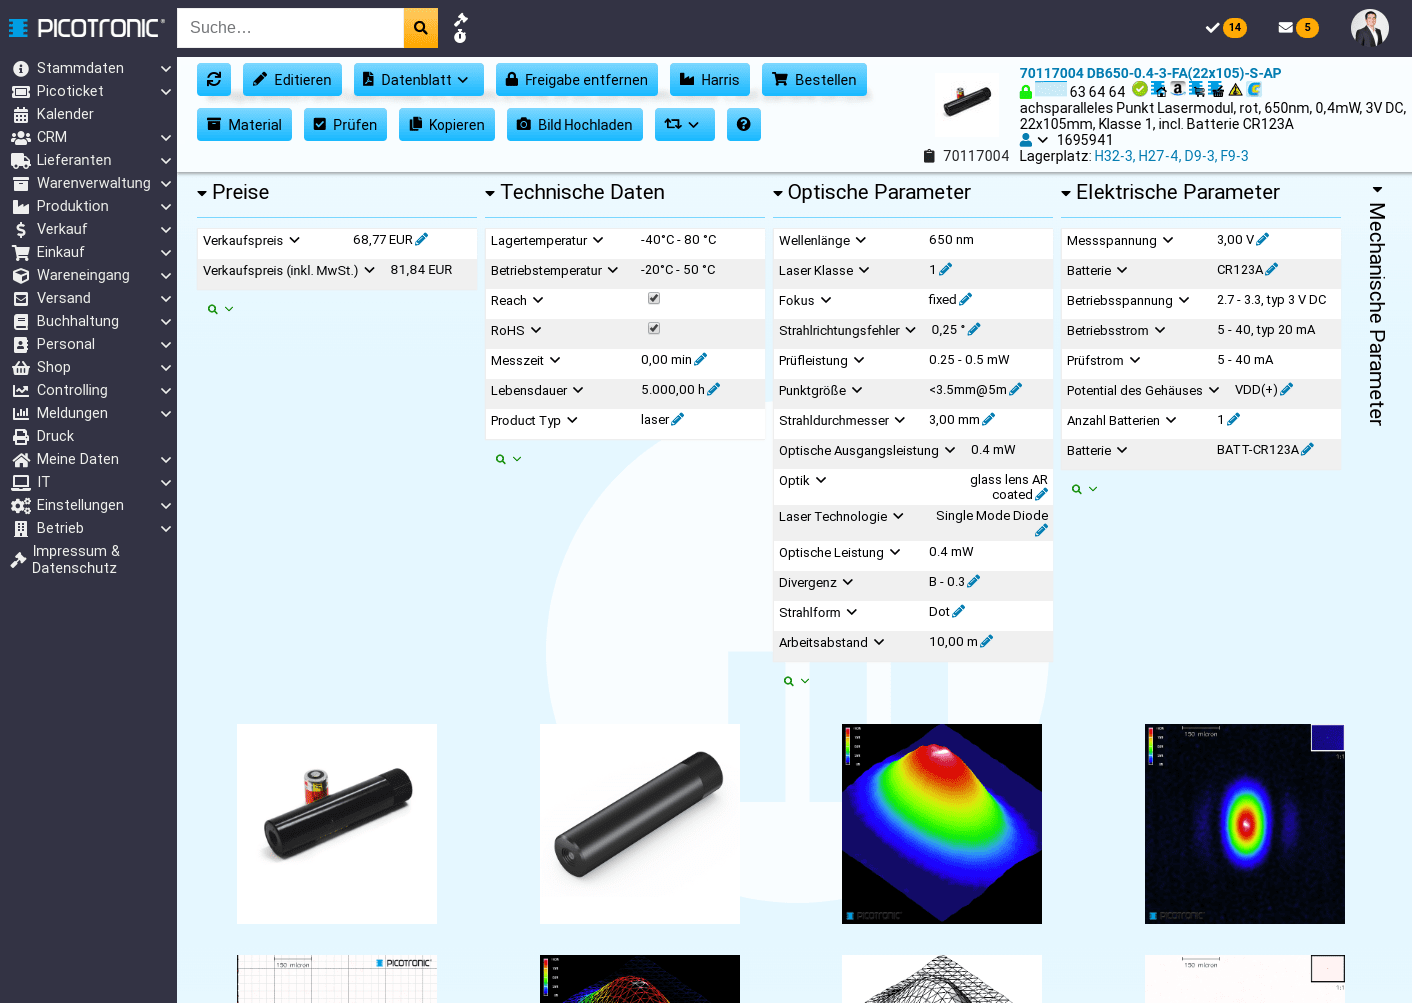Edit the Potential des Gehäuses pencil

1287,389
